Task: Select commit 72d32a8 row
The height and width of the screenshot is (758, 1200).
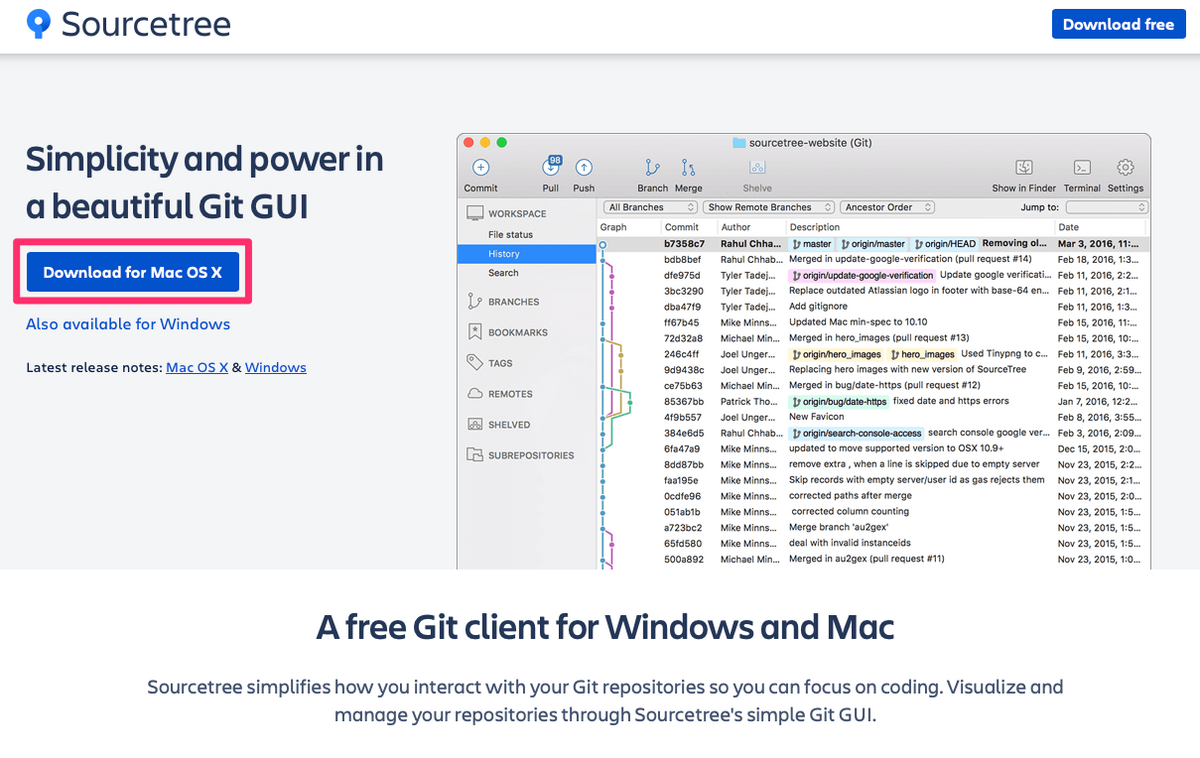Action: coord(873,338)
